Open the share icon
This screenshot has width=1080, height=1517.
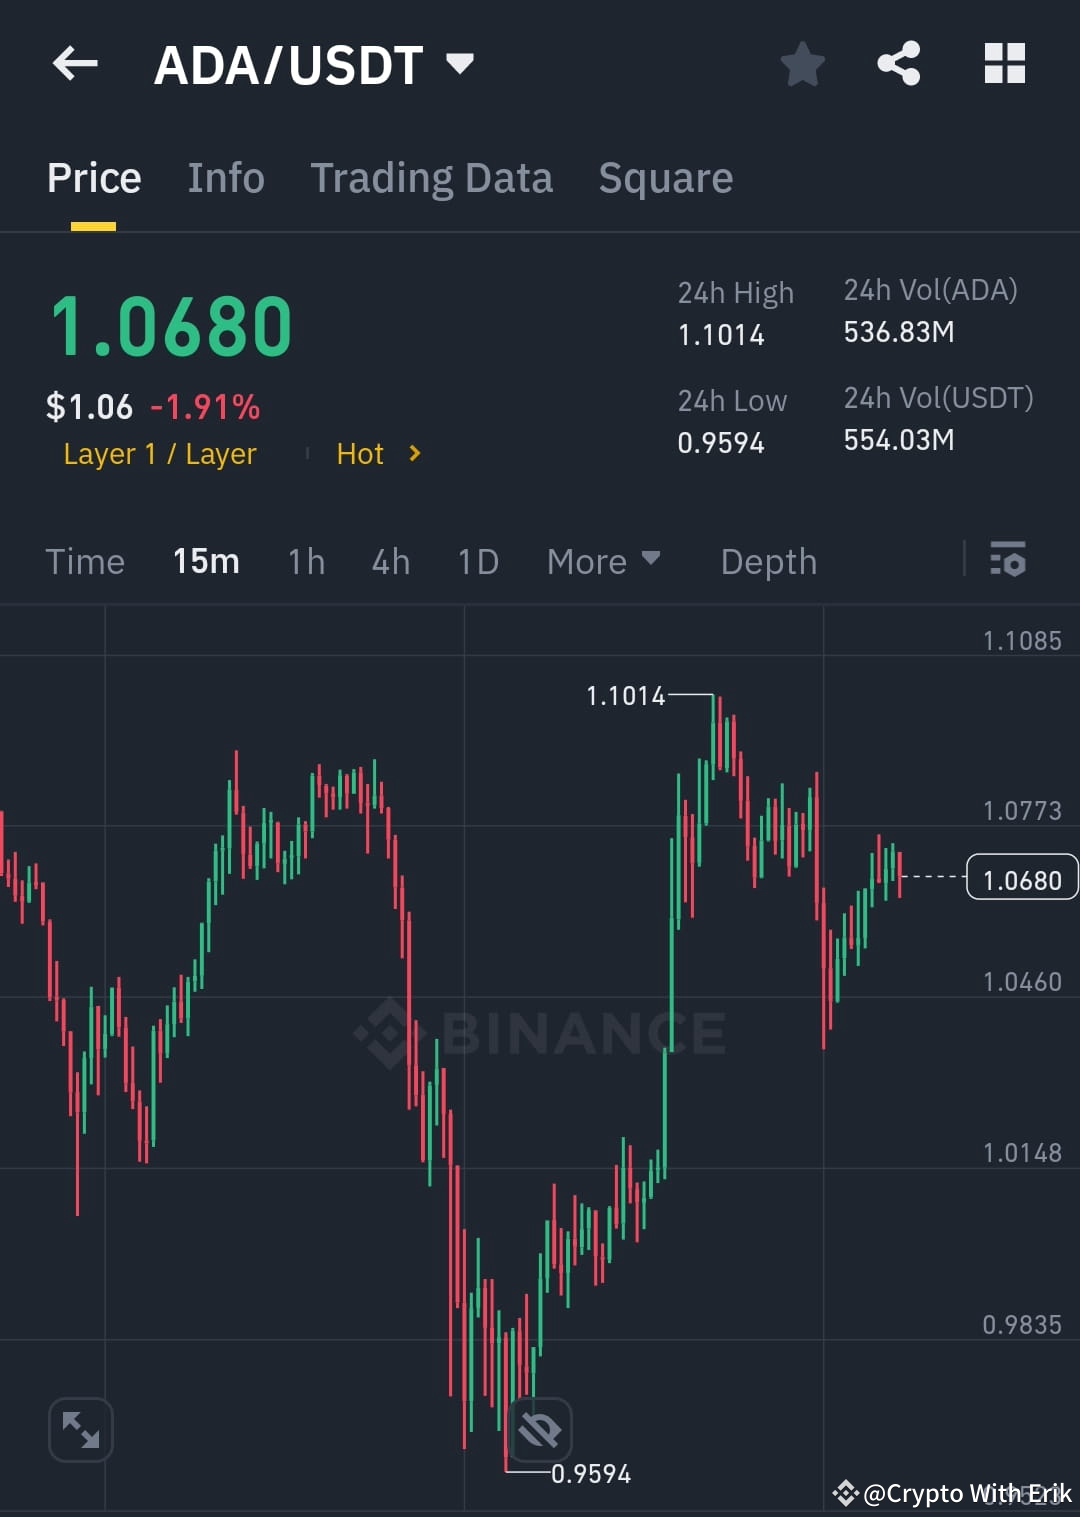(x=899, y=63)
